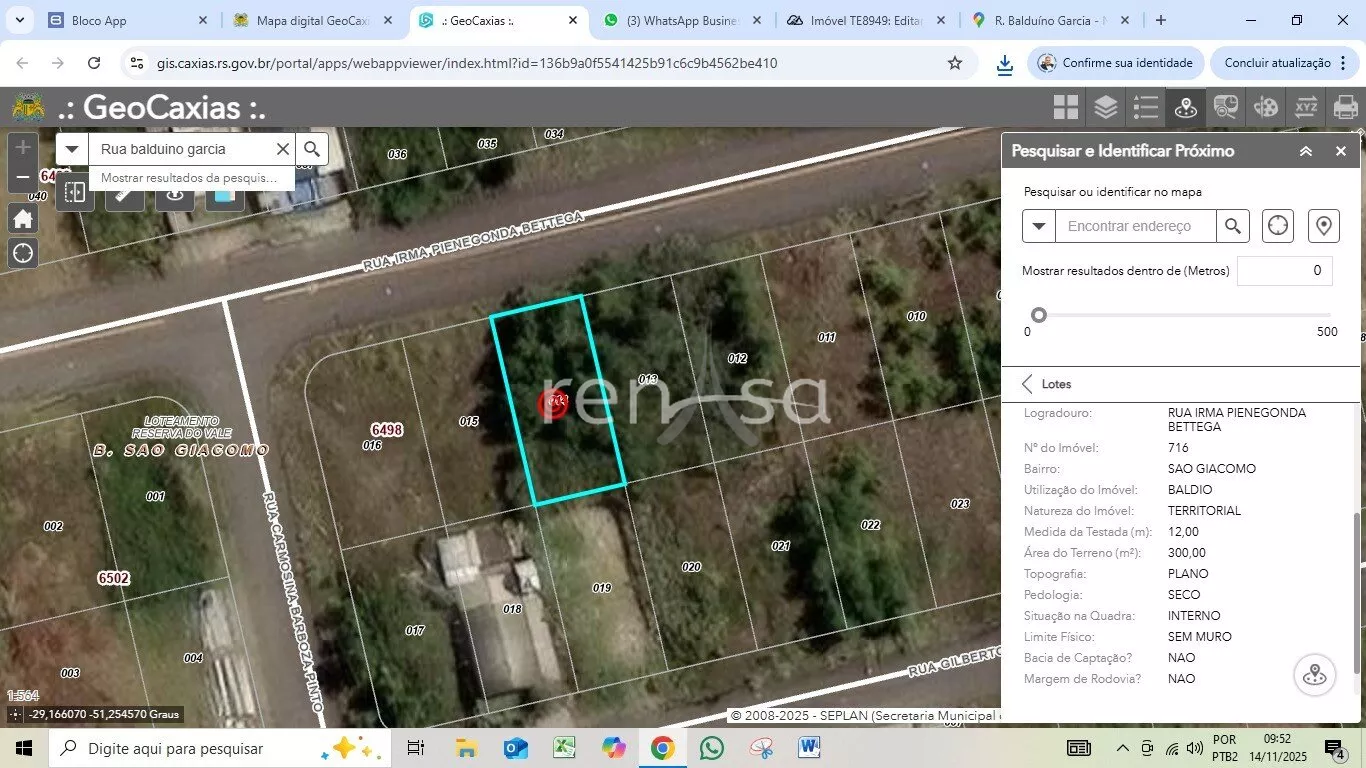Click the home extent button on map

[23, 219]
